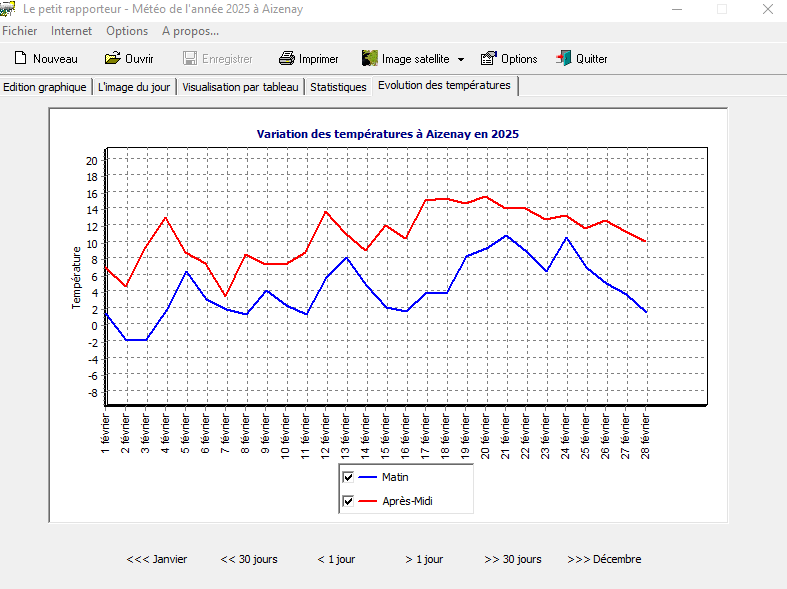Expand the Image satellite dropdown arrow
The height and width of the screenshot is (589, 787).
pos(461,60)
